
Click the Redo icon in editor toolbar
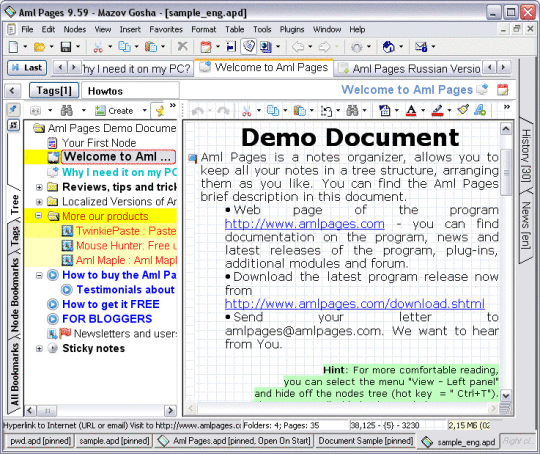pyautogui.click(x=224, y=111)
